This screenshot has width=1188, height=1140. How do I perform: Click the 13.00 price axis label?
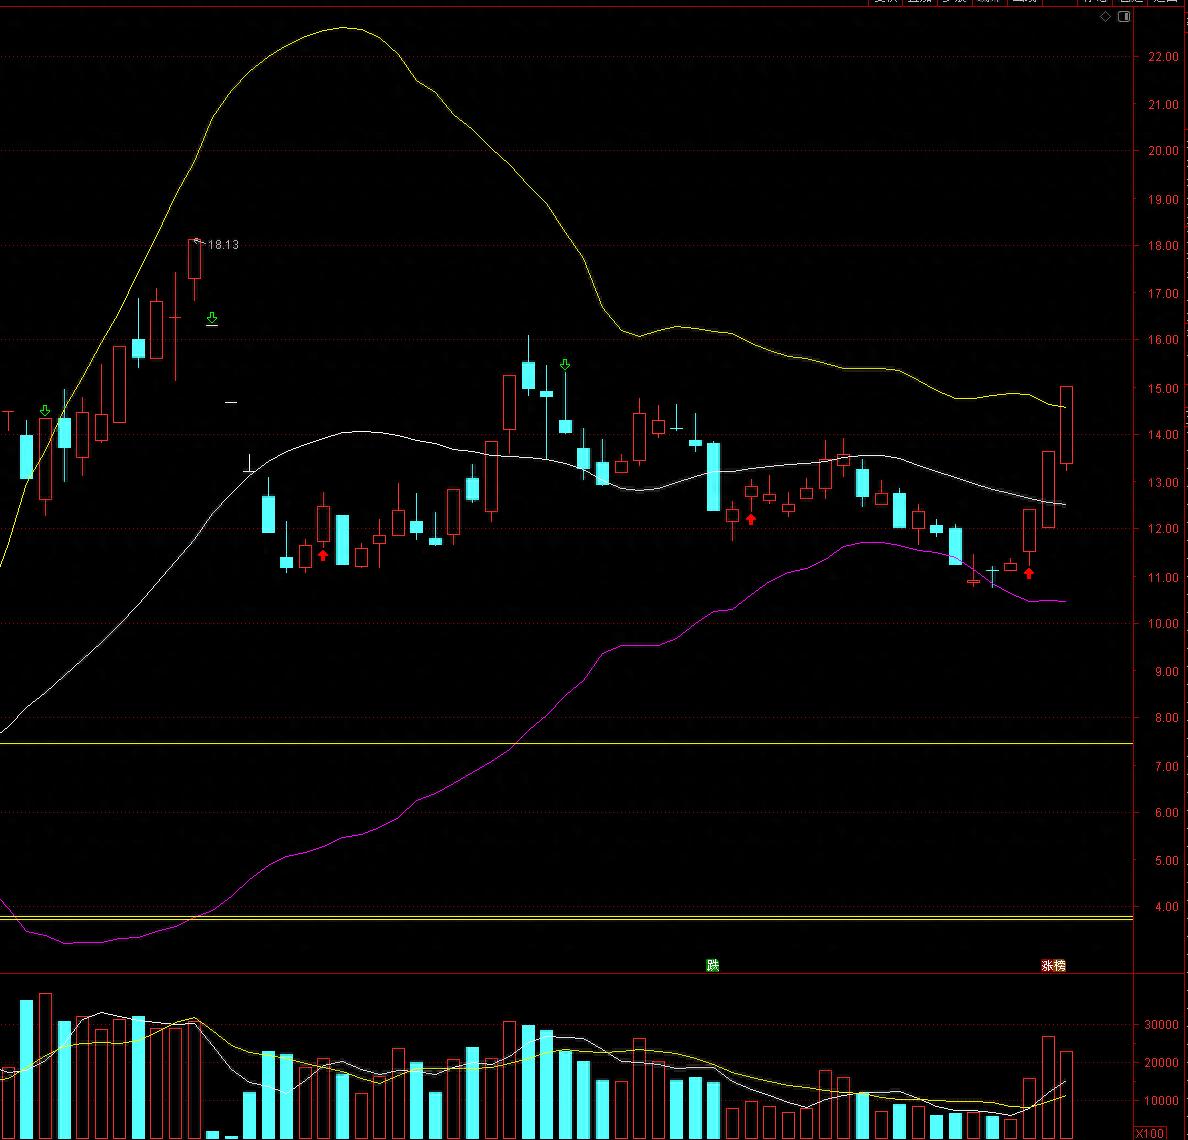(x=1163, y=483)
